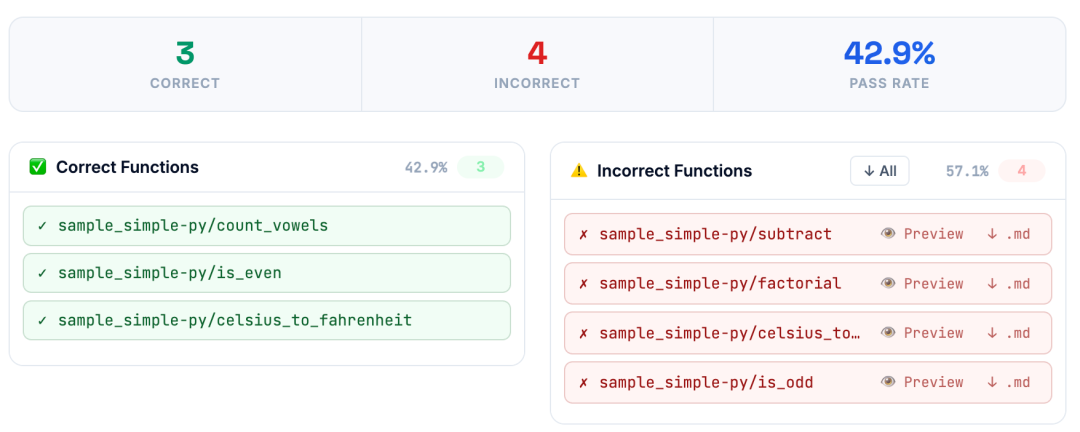Download the .md file for subtract

click(x=1008, y=234)
